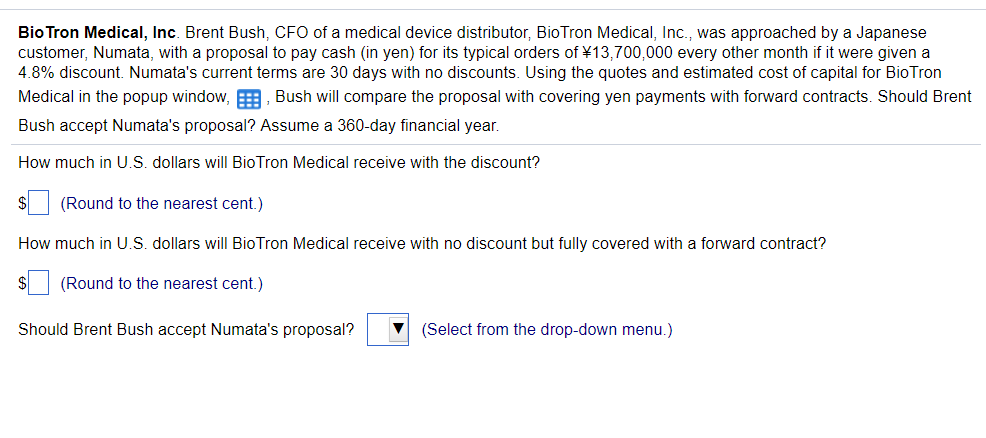The width and height of the screenshot is (986, 438).
Task: Click the blank part of the proposal drop-down box
Action: (x=378, y=329)
